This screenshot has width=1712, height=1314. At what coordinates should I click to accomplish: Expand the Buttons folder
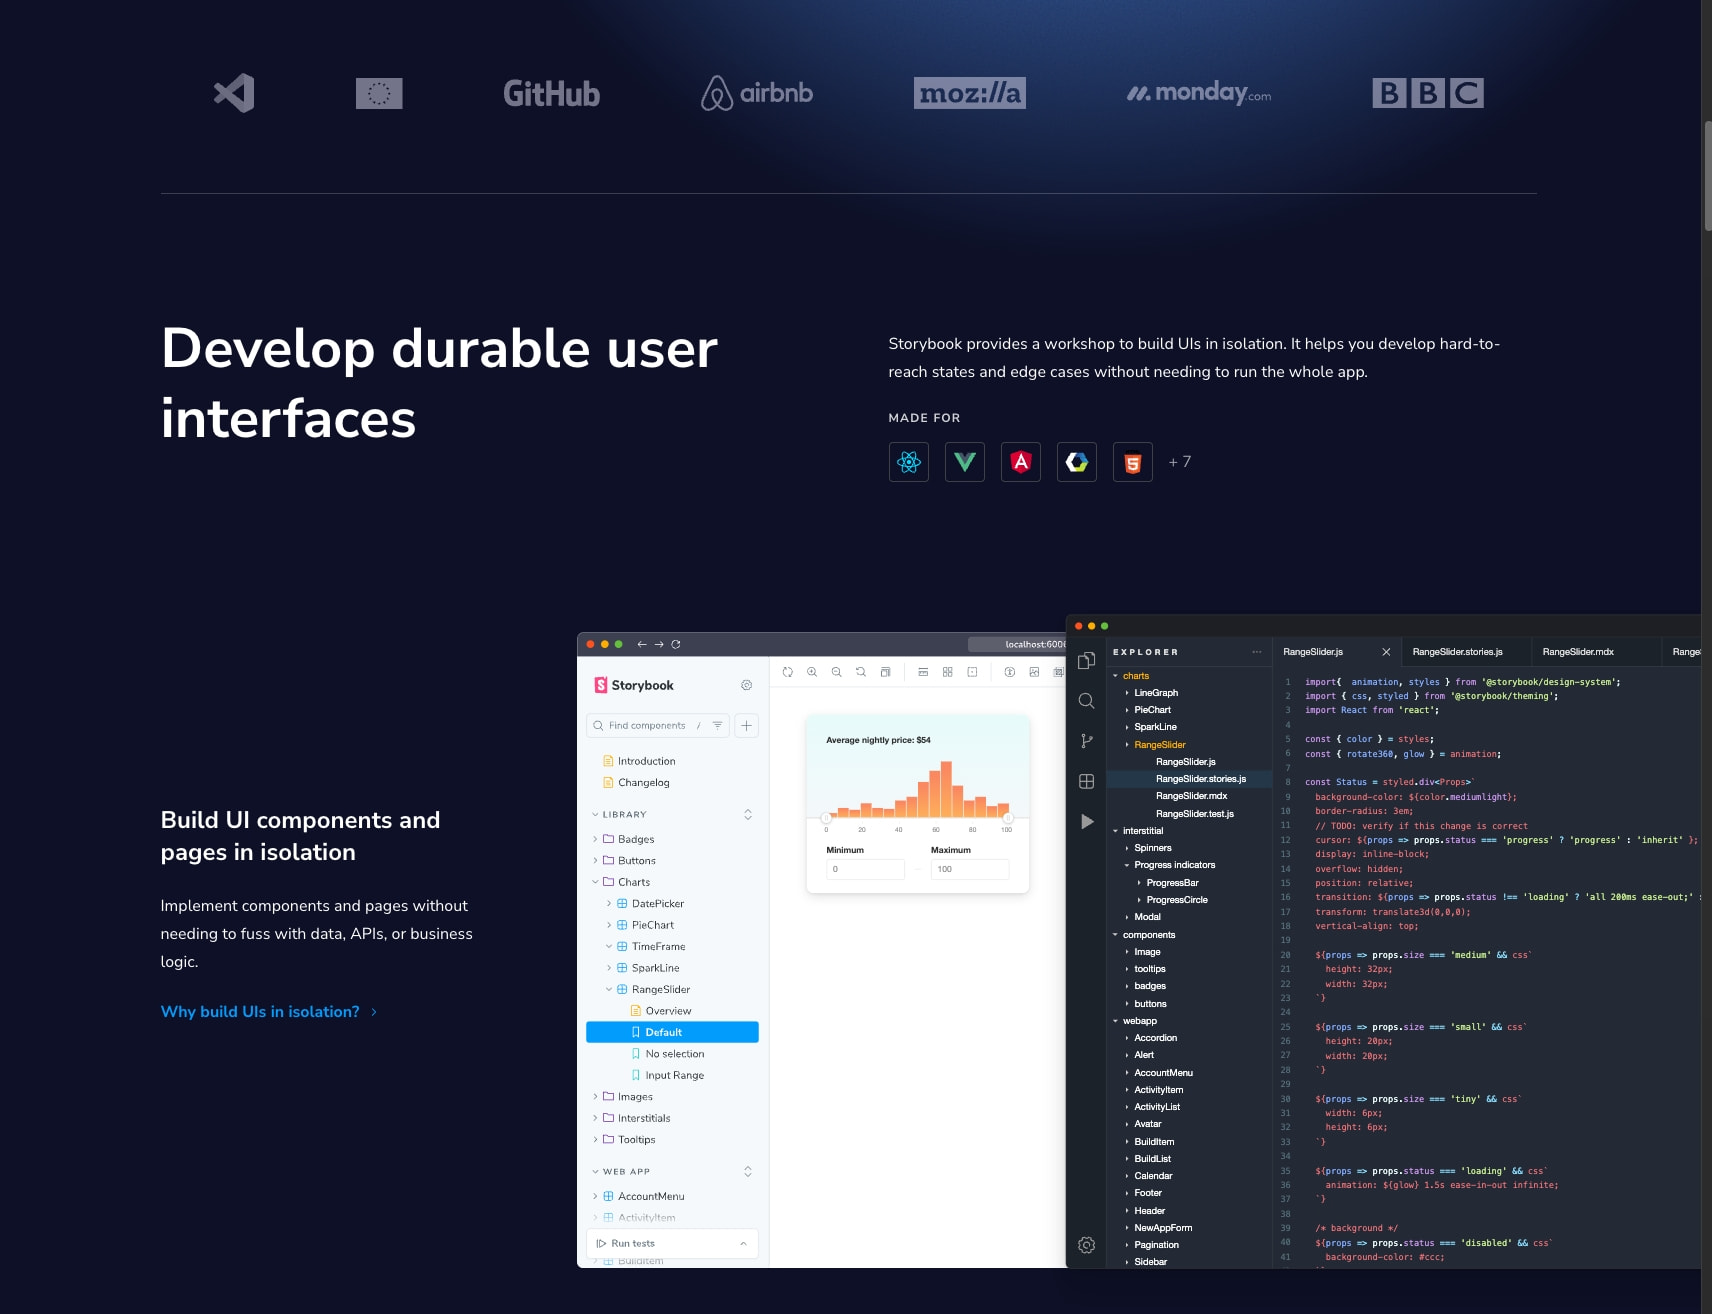click(624, 861)
